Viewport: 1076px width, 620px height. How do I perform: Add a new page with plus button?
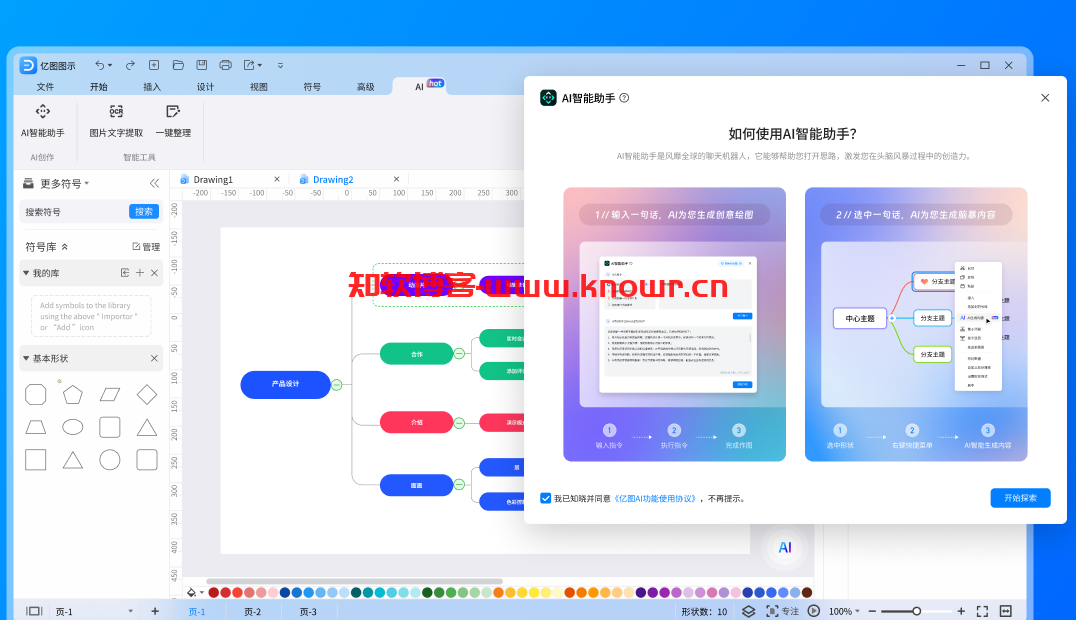coord(155,611)
